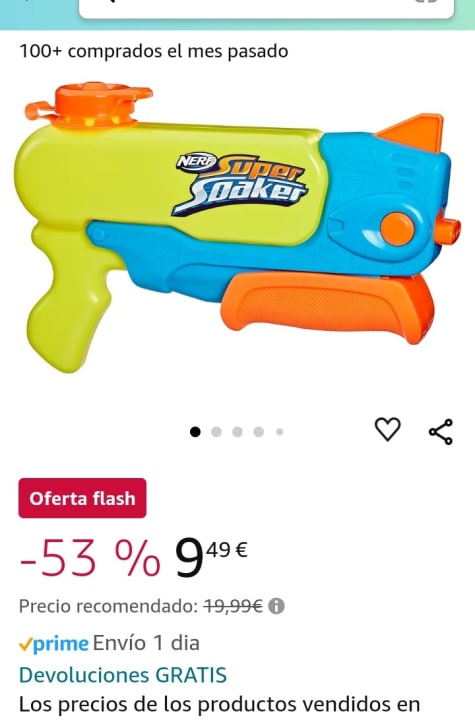Select second image carousel dot
Viewport: 475px width, 720px height.
coord(216,432)
